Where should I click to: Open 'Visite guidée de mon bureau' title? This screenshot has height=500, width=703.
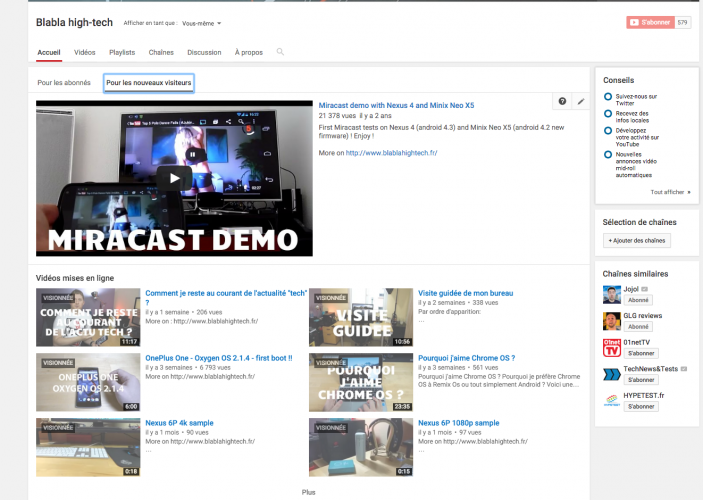465,293
